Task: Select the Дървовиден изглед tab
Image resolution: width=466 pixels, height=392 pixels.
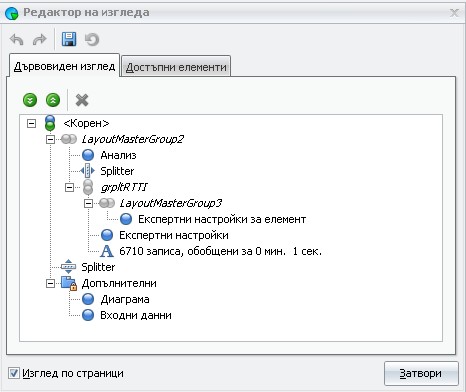Action: point(64,66)
